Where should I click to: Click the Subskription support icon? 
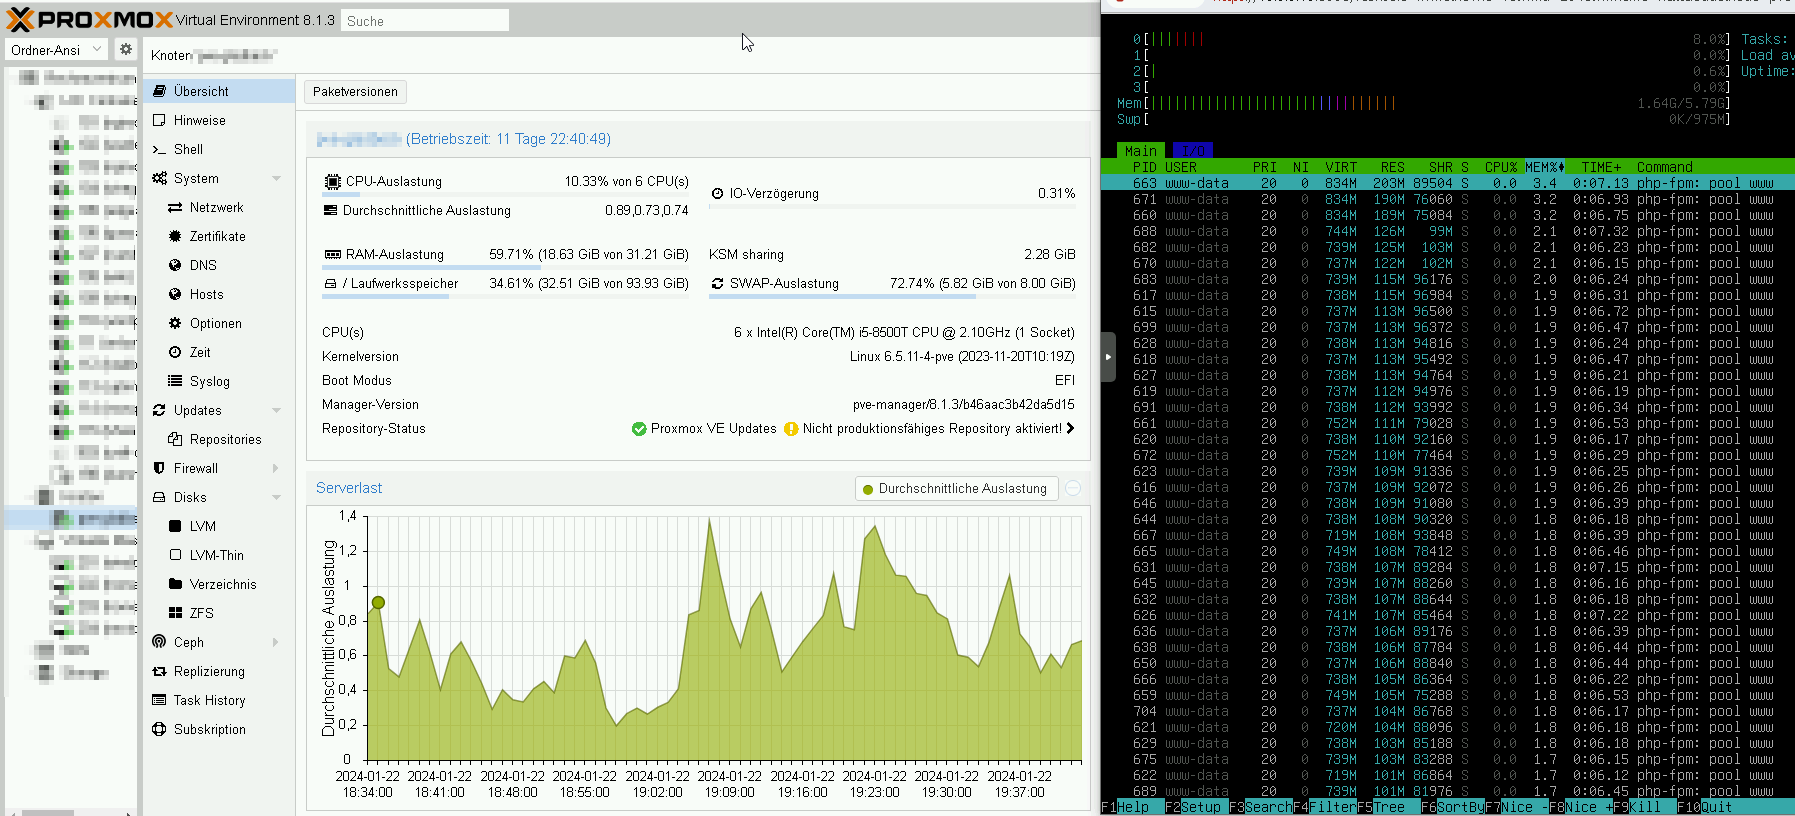(159, 729)
